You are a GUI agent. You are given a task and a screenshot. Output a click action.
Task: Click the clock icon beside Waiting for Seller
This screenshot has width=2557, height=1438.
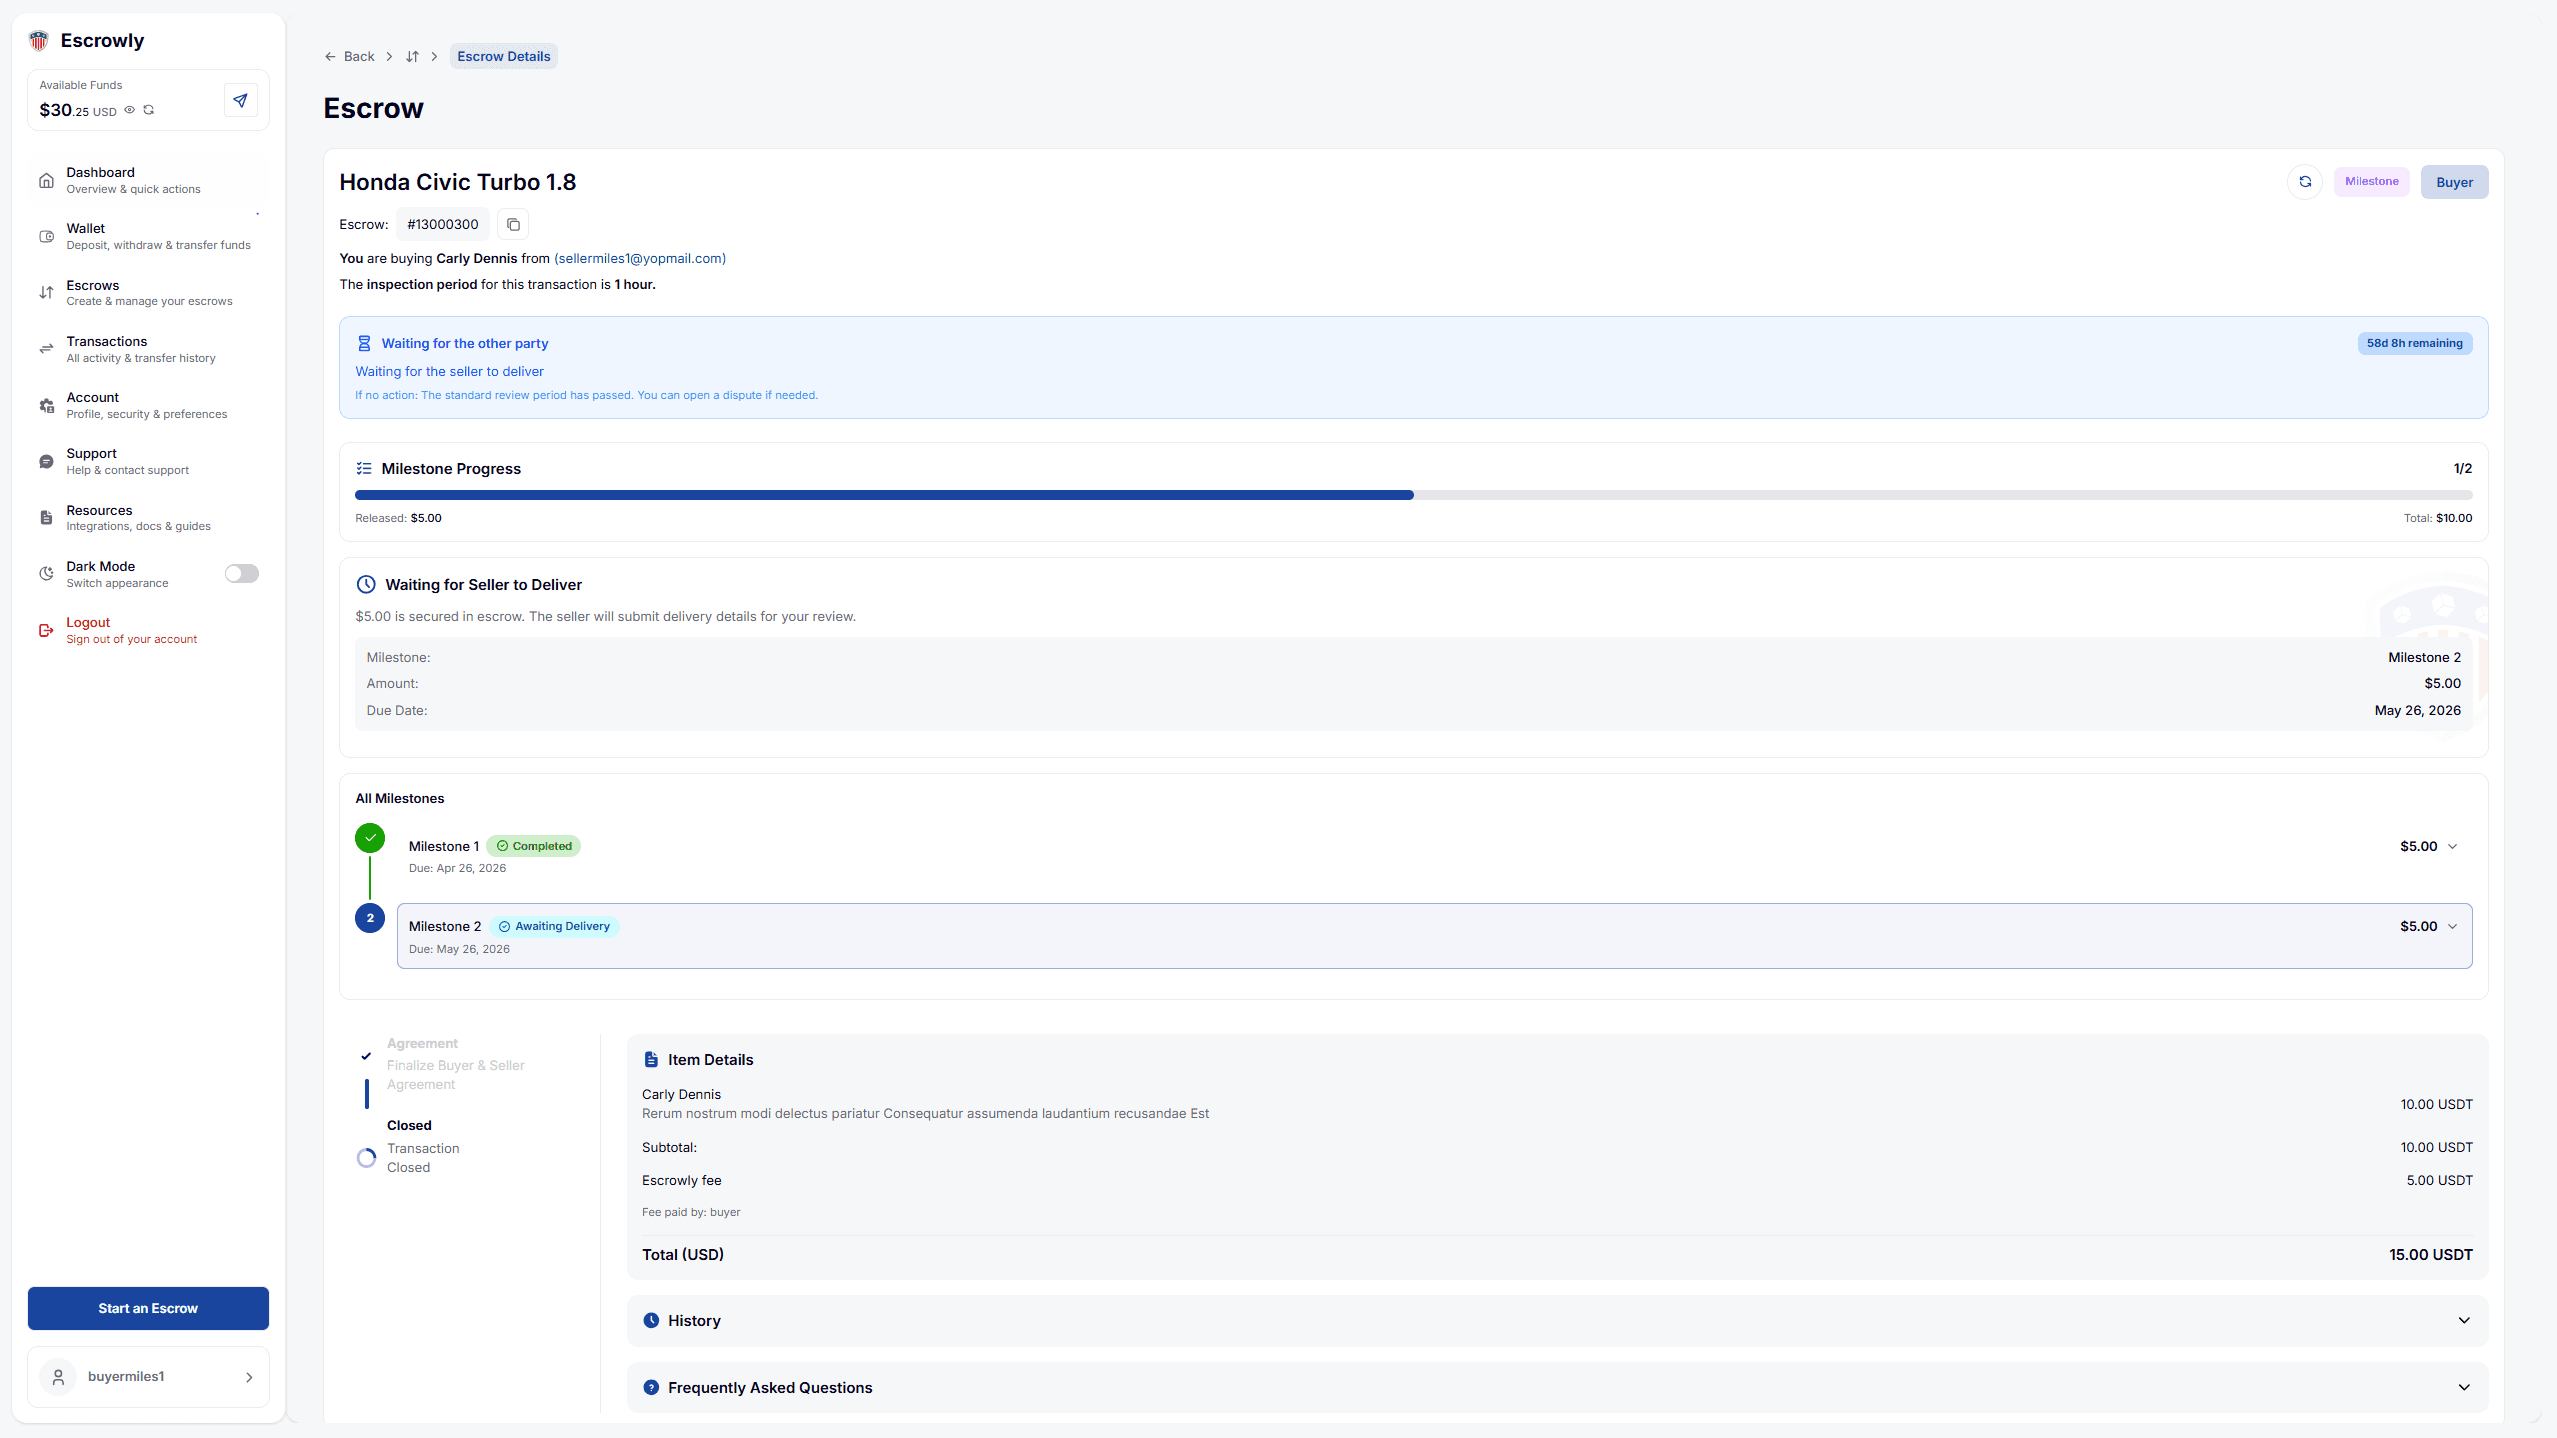click(366, 585)
